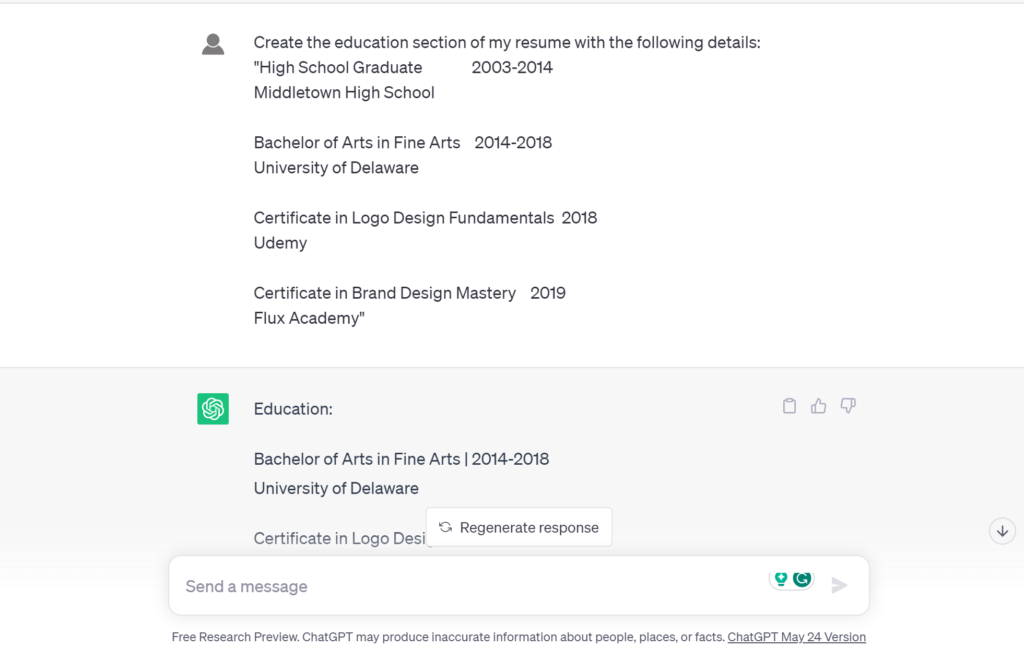Open the Grammarly icon in message box
This screenshot has width=1024, height=659.
tap(802, 579)
